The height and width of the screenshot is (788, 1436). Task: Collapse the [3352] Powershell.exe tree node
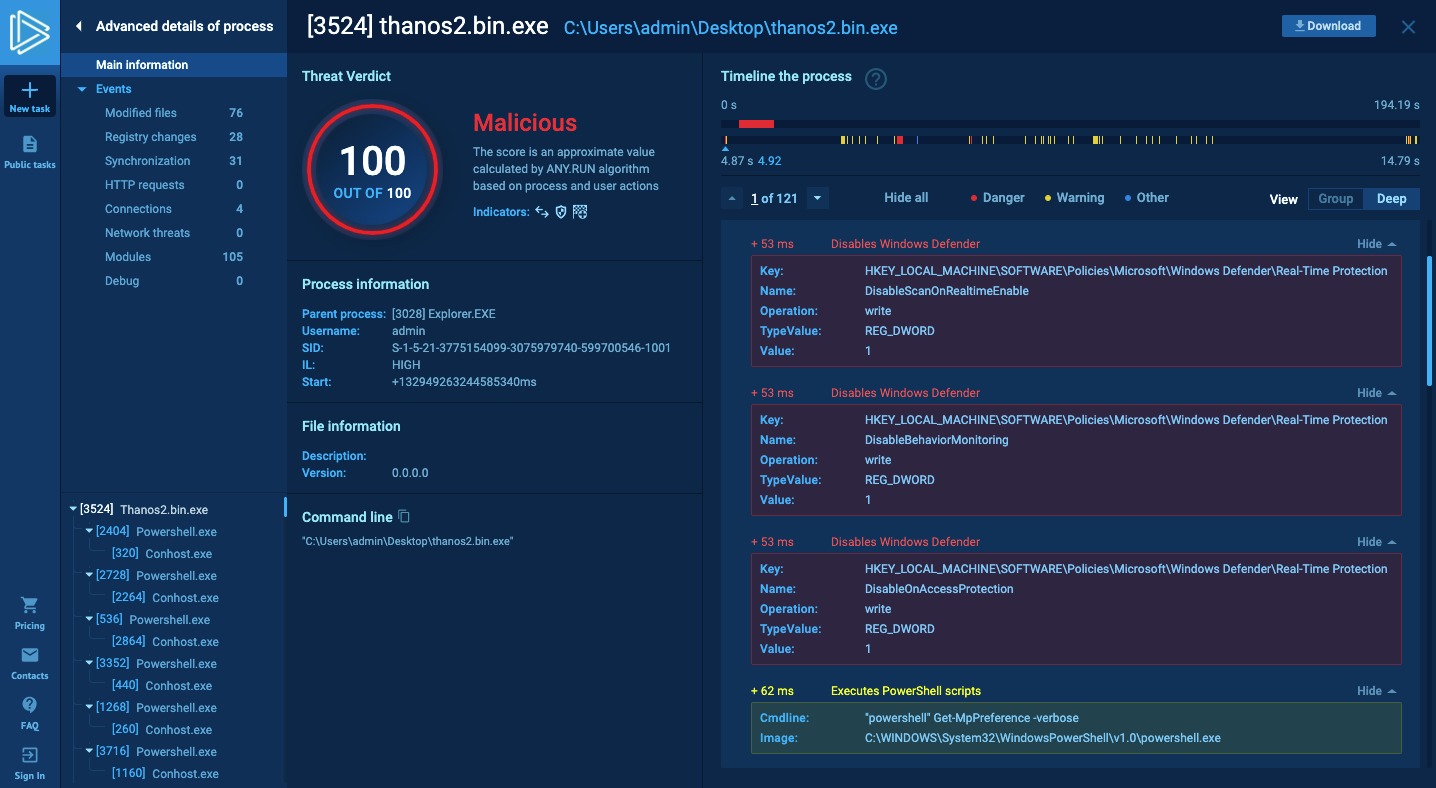pos(89,664)
